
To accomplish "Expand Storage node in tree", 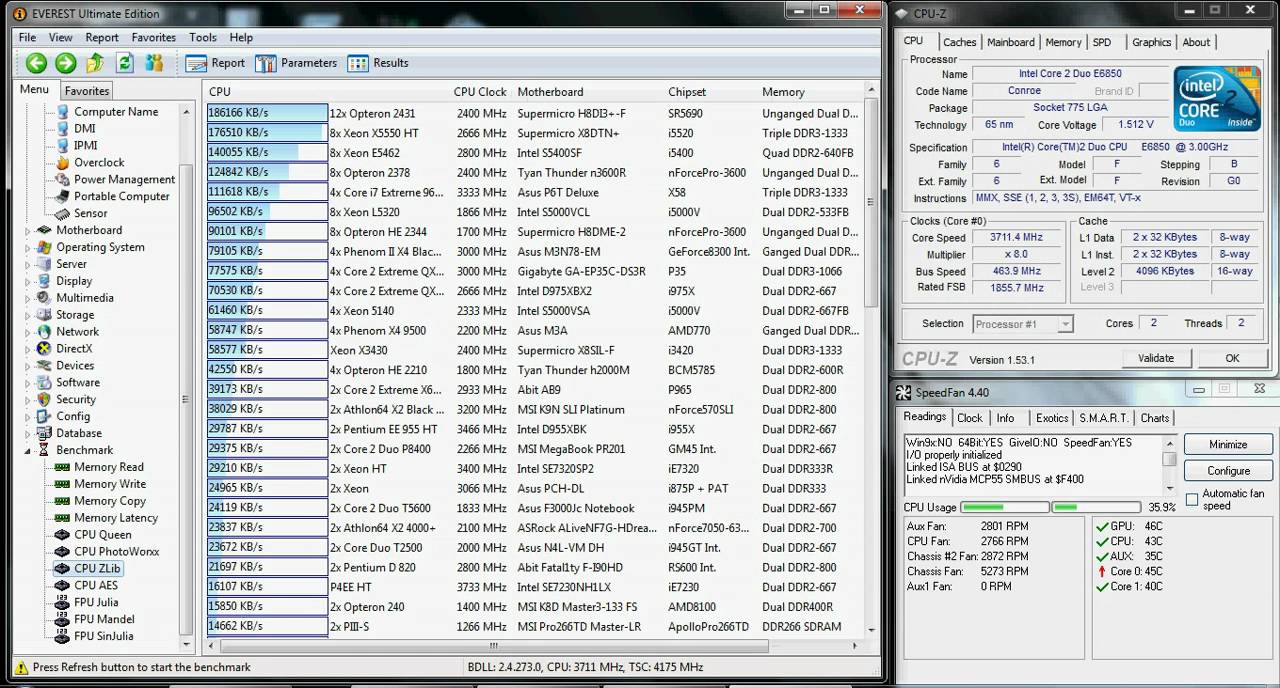I will pyautogui.click(x=29, y=315).
